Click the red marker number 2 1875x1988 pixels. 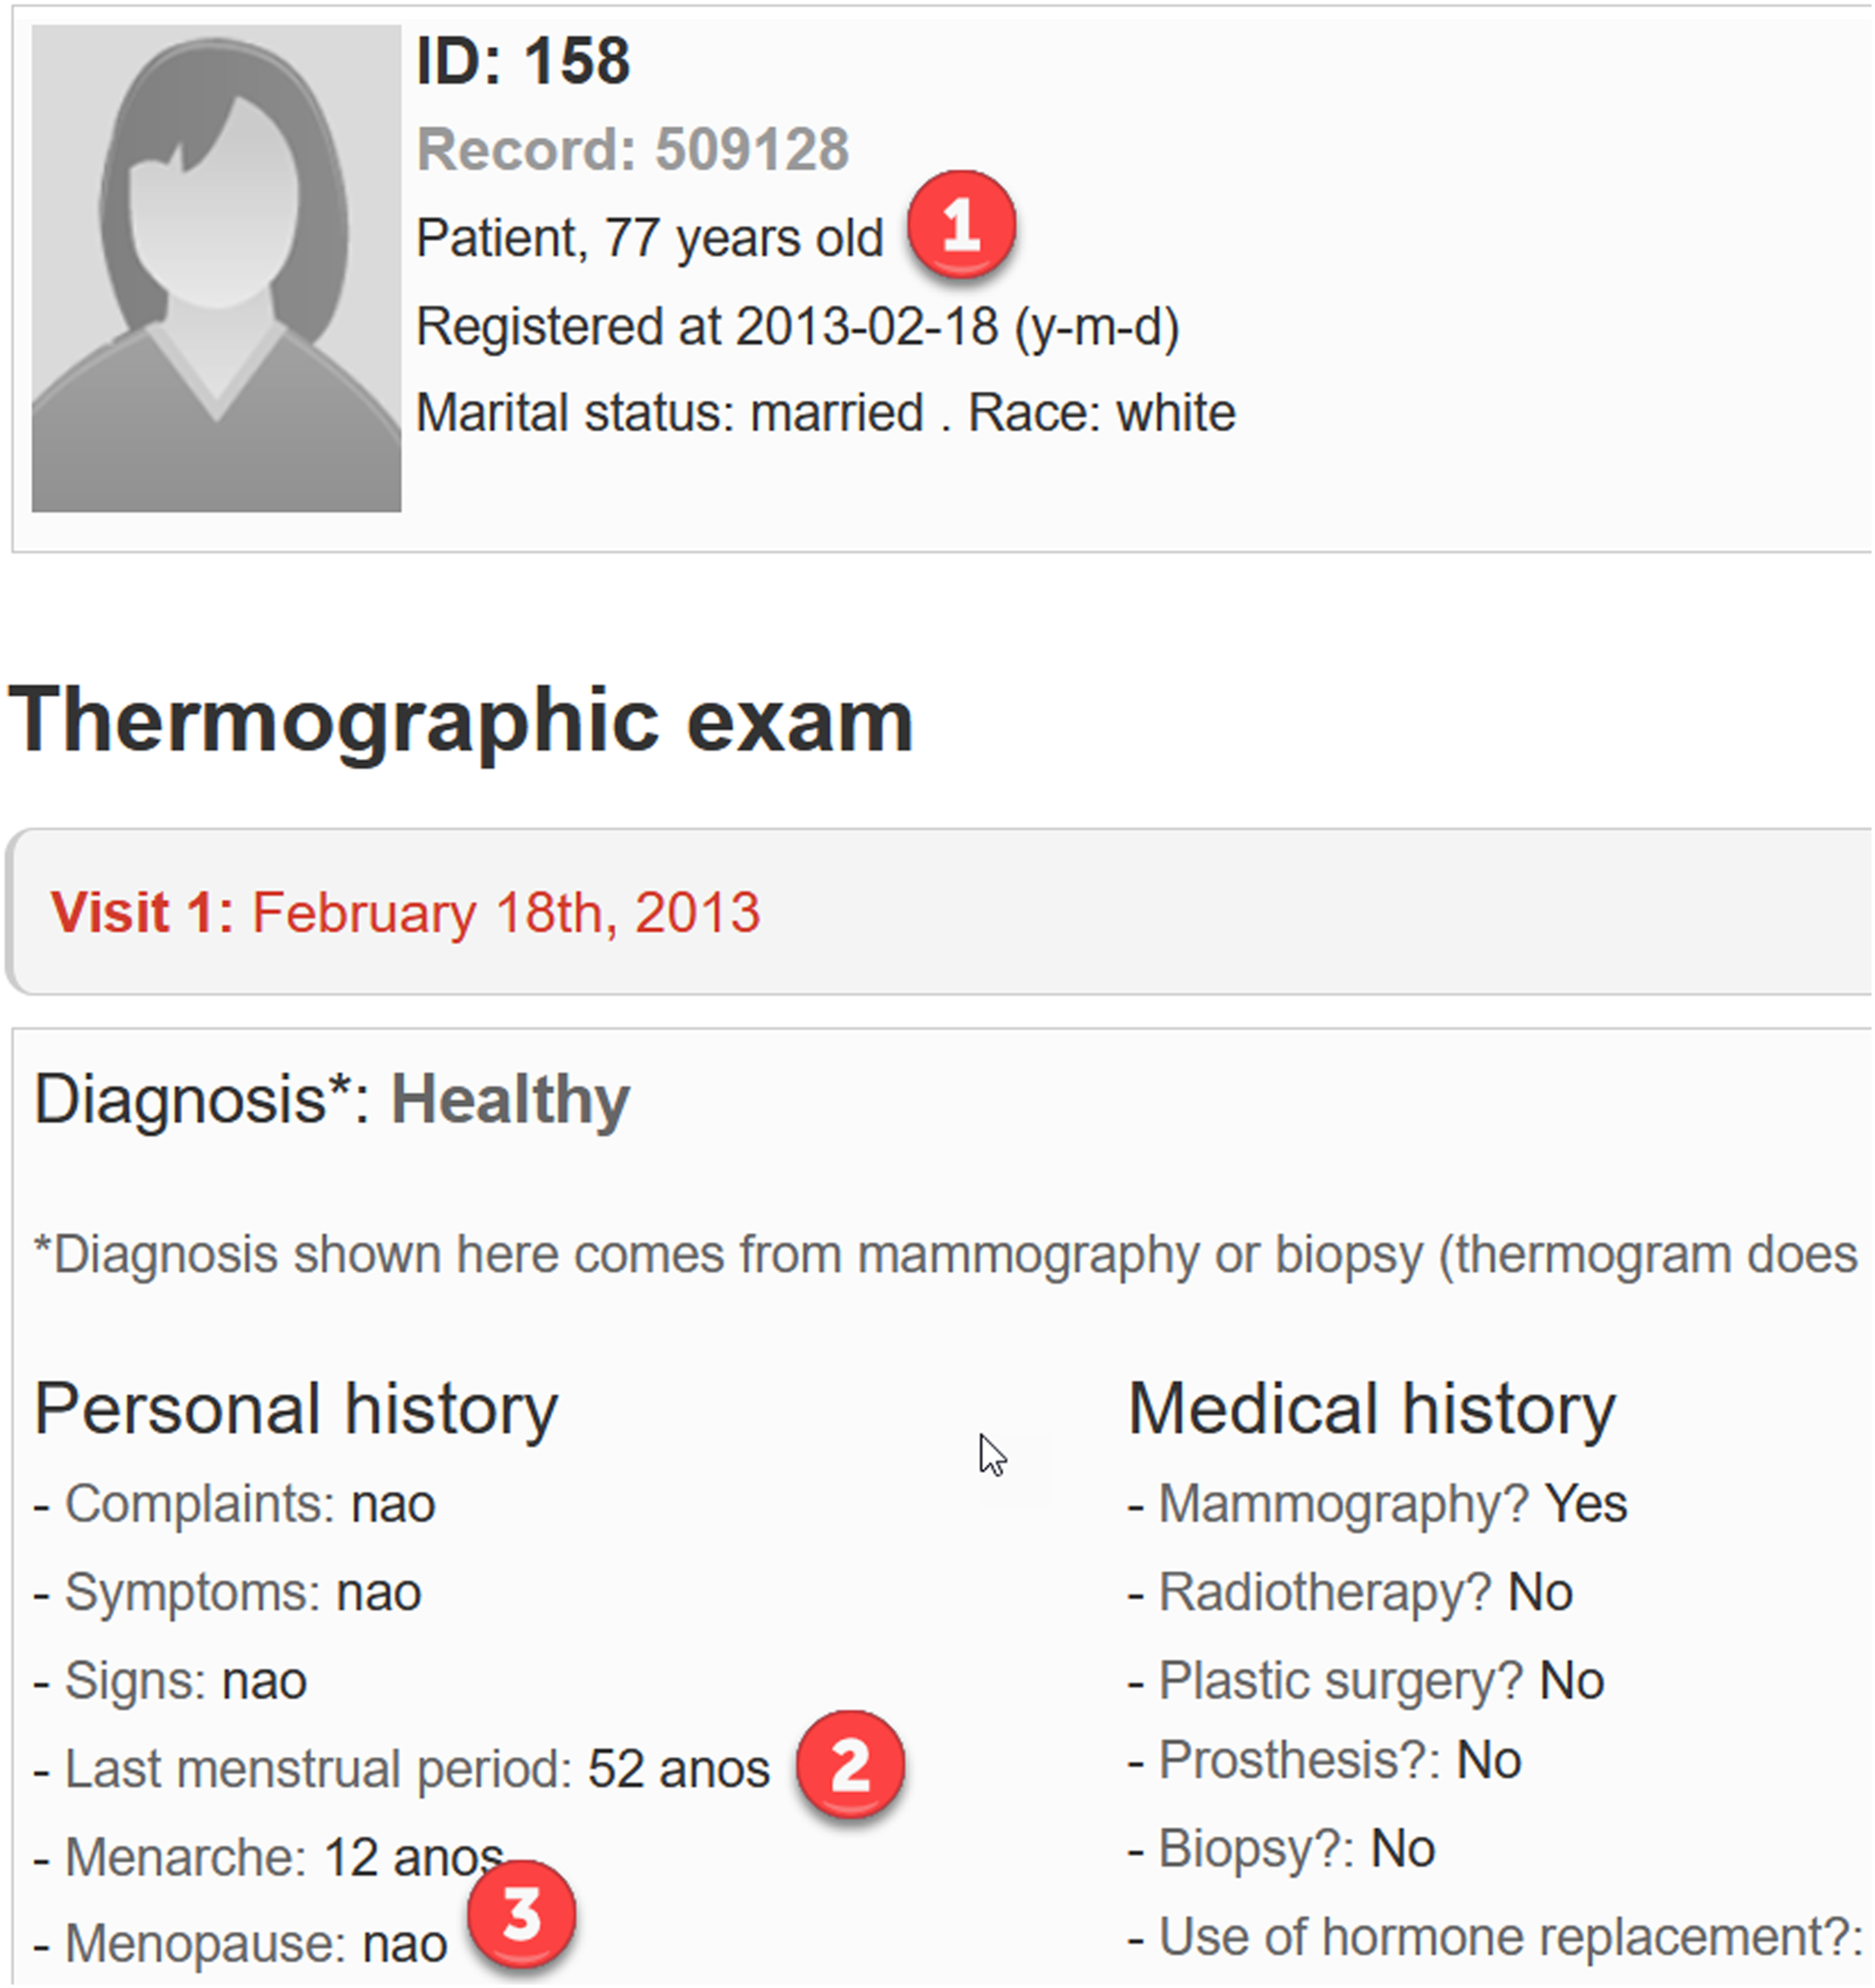click(x=850, y=1765)
